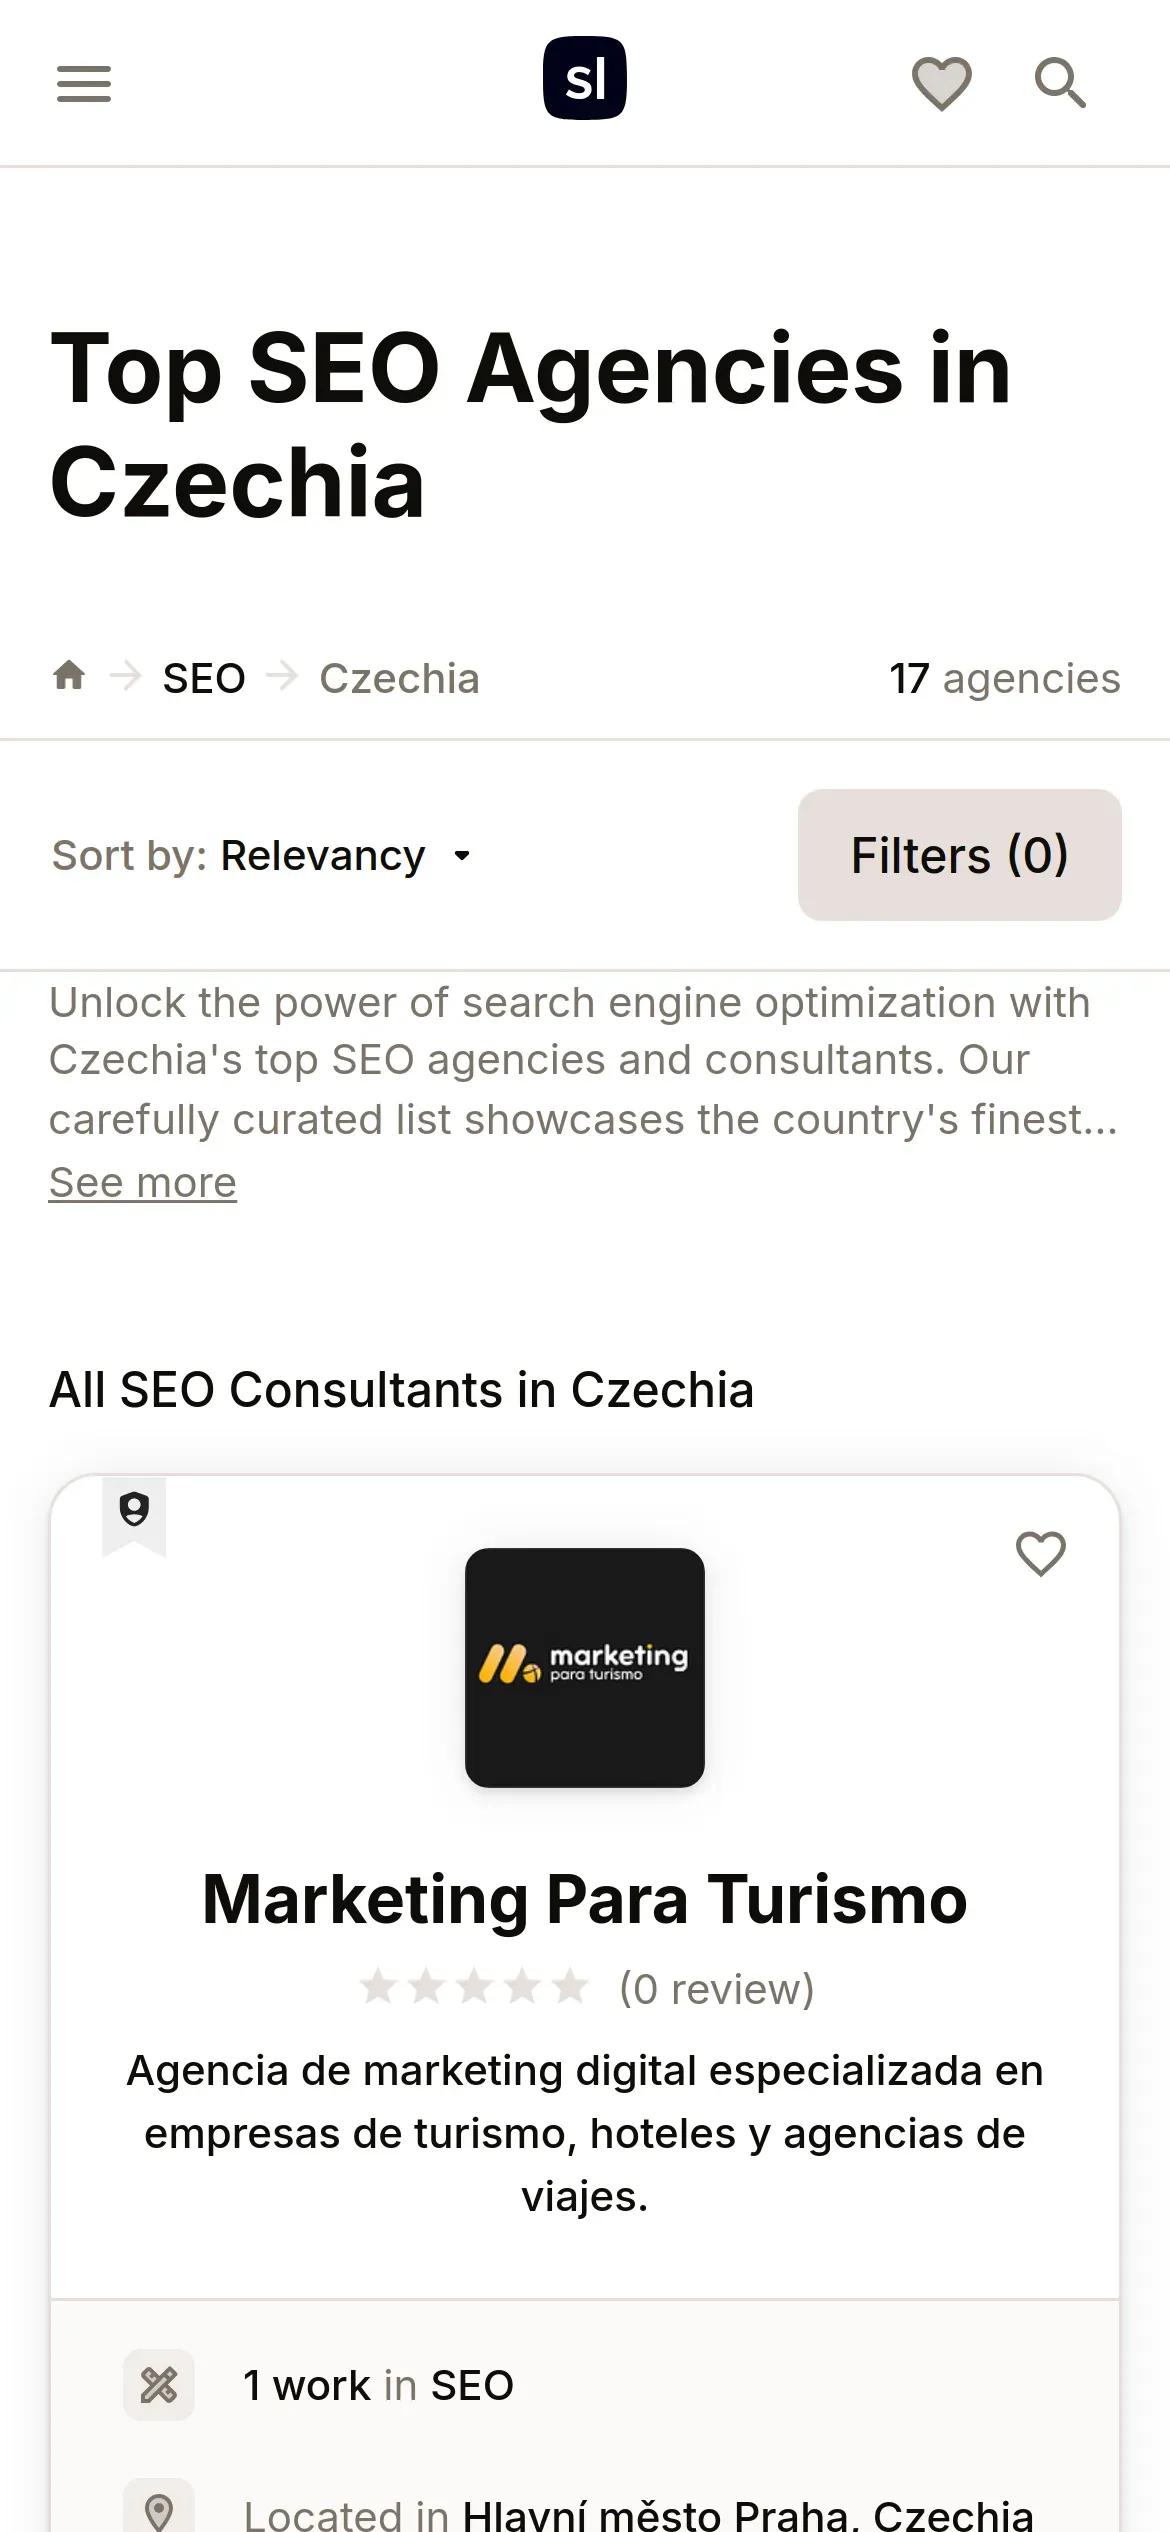This screenshot has height=2532, width=1170.
Task: Navigate to SEO breadcrumb item
Action: (204, 679)
